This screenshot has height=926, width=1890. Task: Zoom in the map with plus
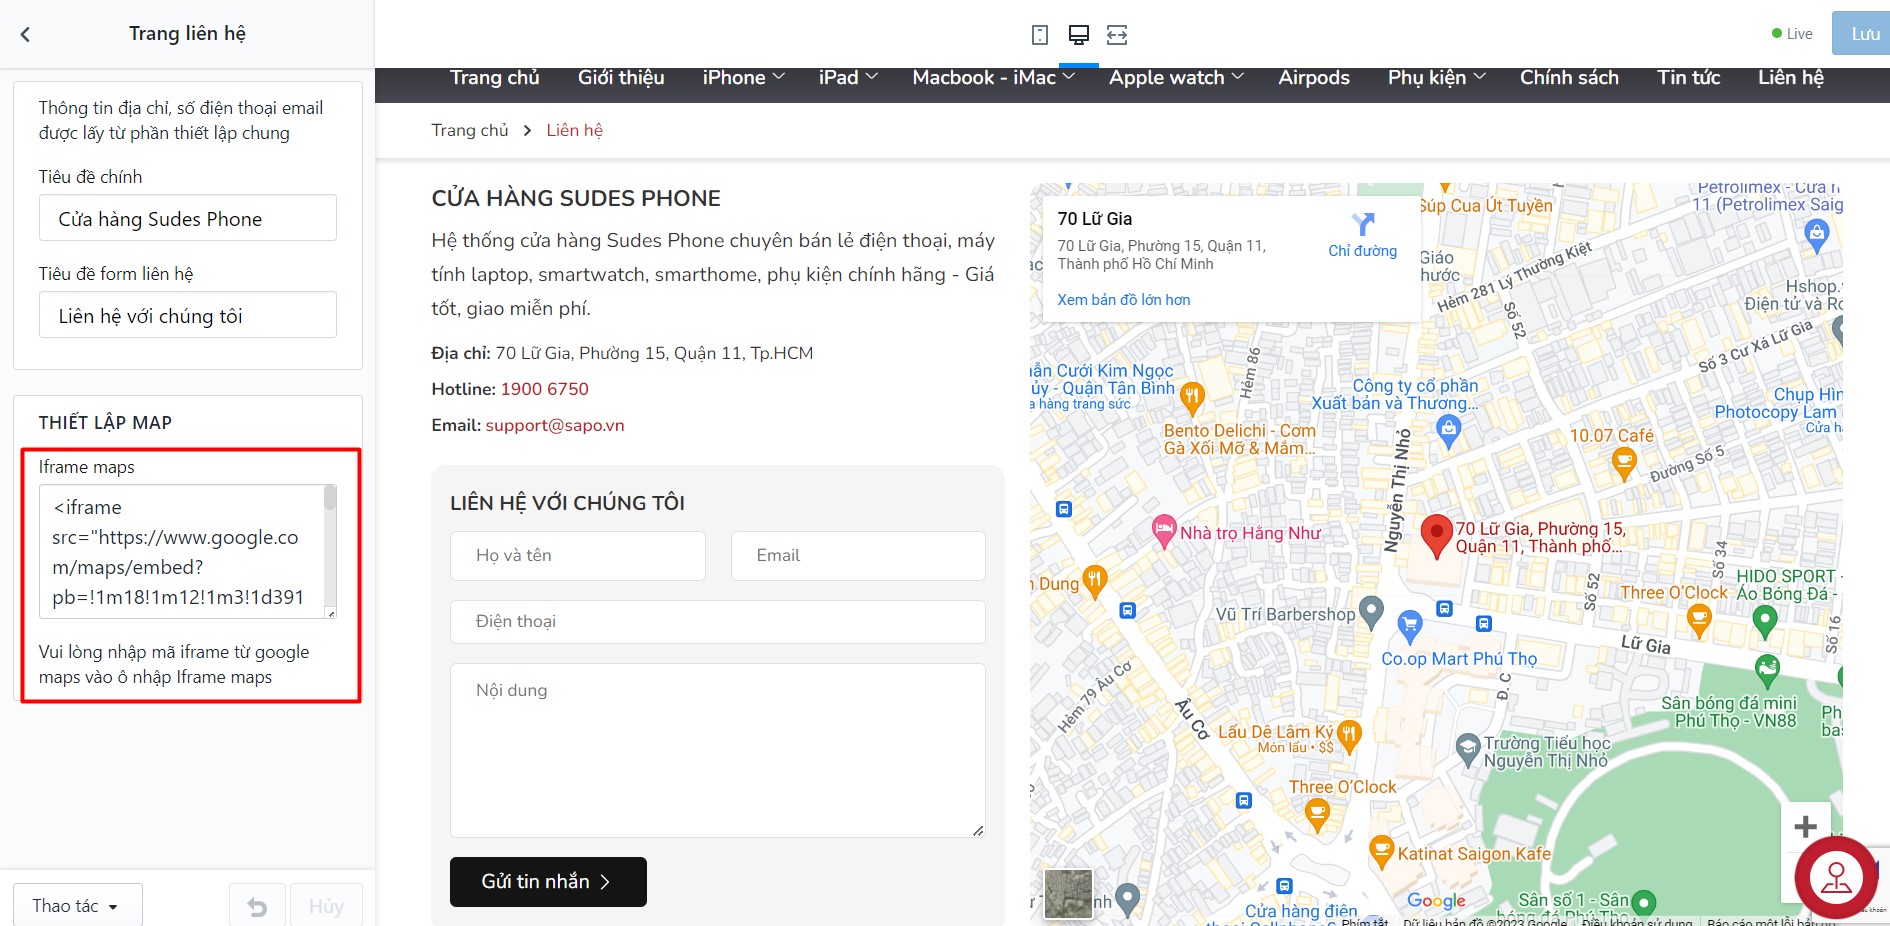pyautogui.click(x=1805, y=827)
